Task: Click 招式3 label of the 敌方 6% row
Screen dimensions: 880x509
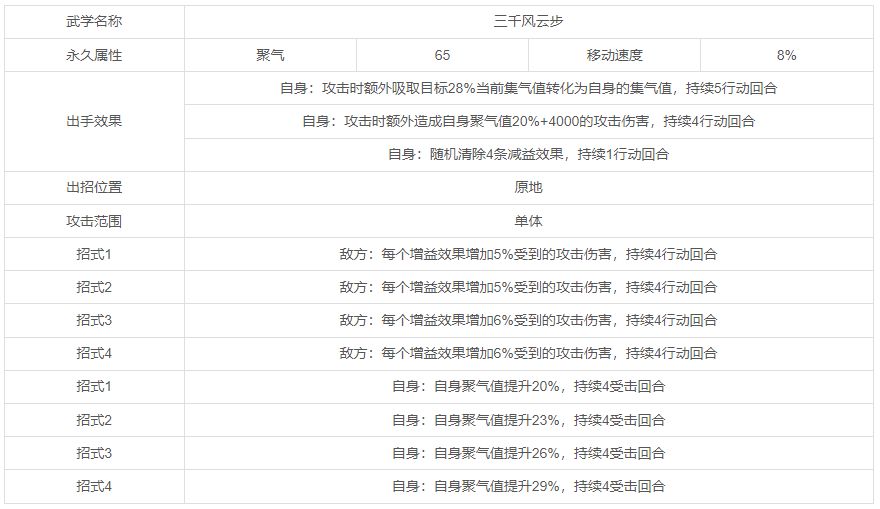Action: (x=94, y=320)
